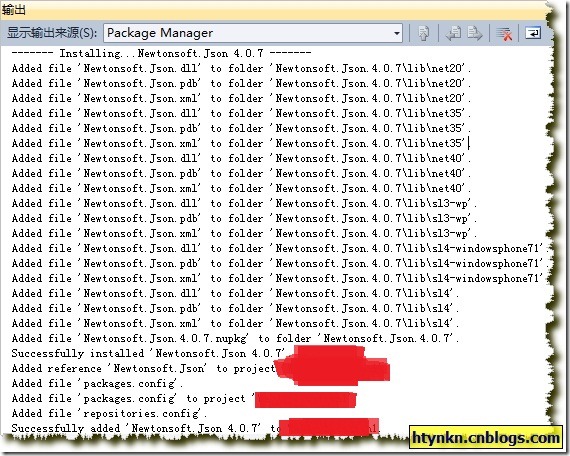Screen dimensions: 570x456
Task: Select line adding Newtonsoft.Json.dll to lib\net35
Action: coord(241,113)
